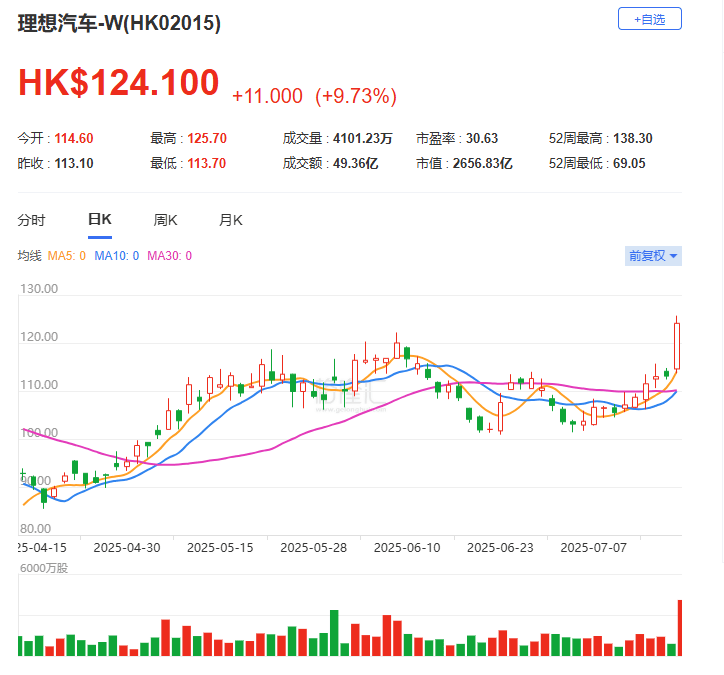Click the 2025-07-07 date axis label
The height and width of the screenshot is (675, 724).
(x=593, y=548)
